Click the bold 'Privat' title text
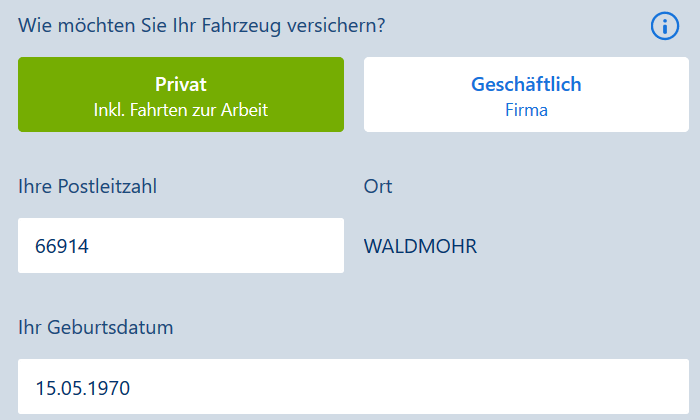The height and width of the screenshot is (420, 700). click(x=181, y=84)
